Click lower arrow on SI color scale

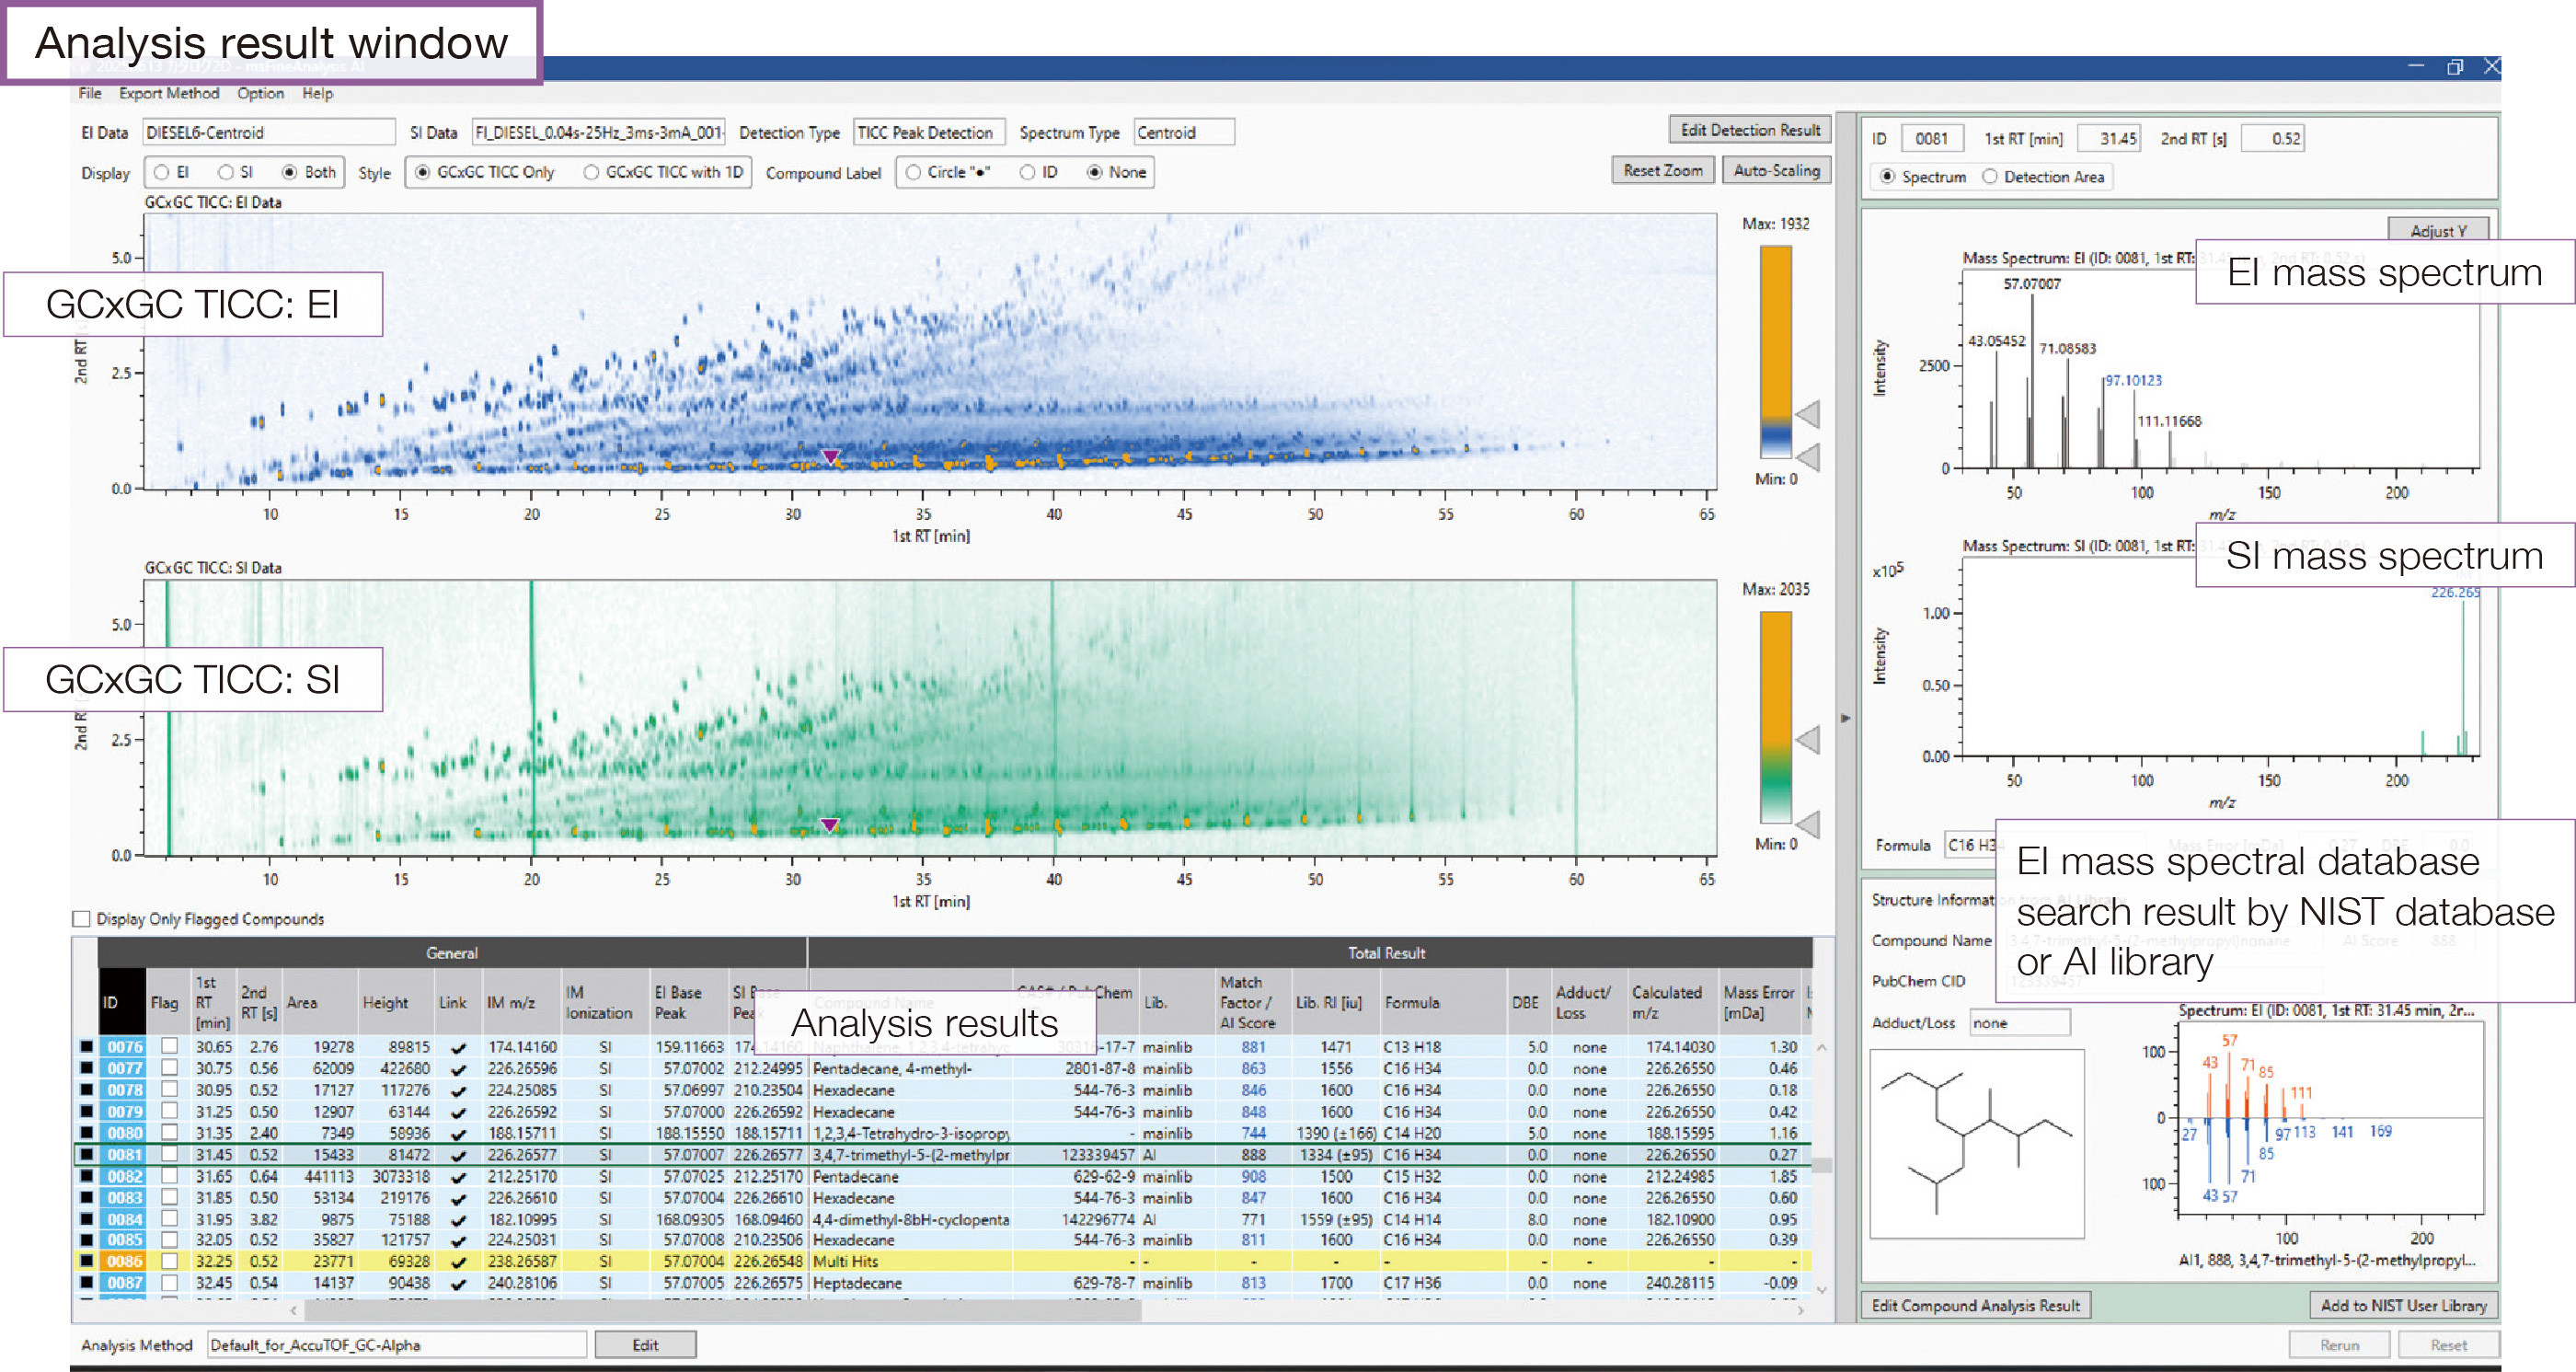(x=1807, y=824)
